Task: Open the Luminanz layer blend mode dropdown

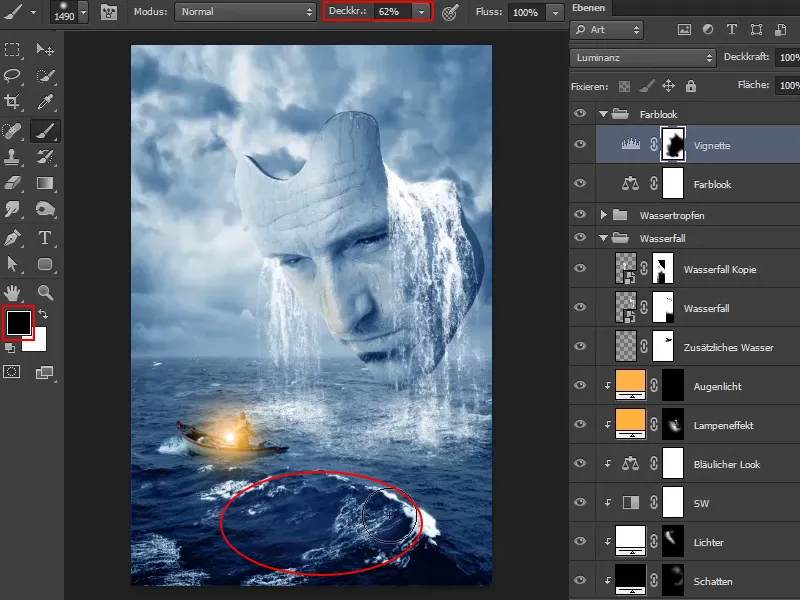Action: (x=643, y=58)
